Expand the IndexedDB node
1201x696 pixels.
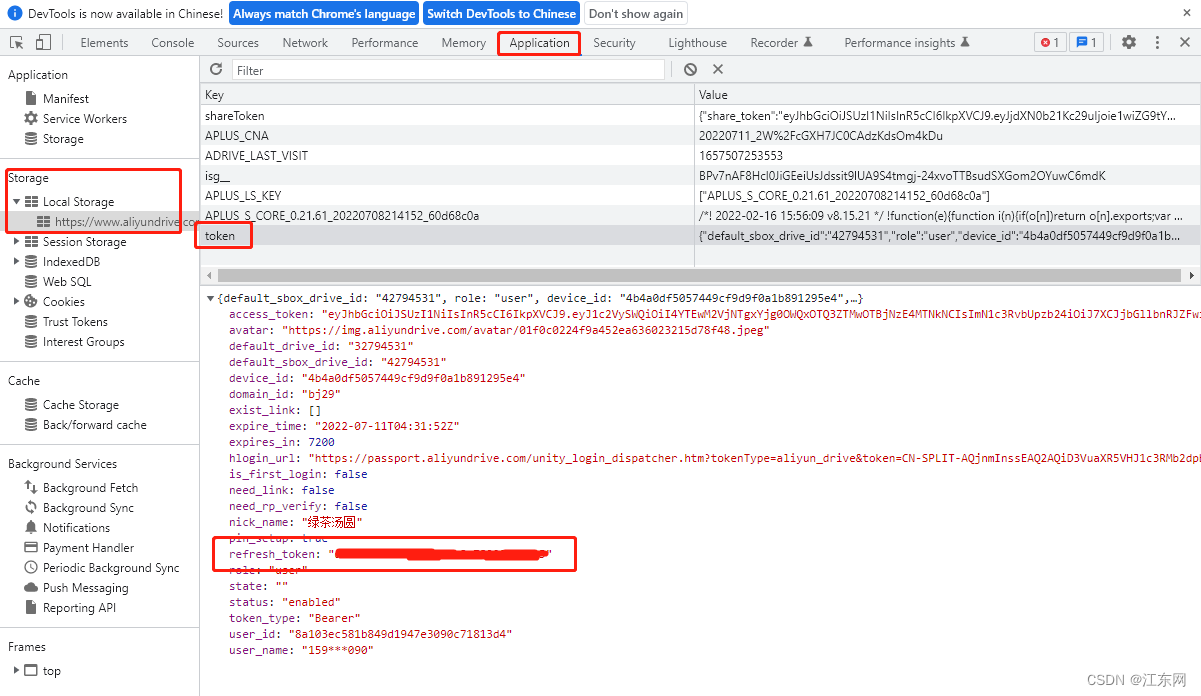coord(17,262)
